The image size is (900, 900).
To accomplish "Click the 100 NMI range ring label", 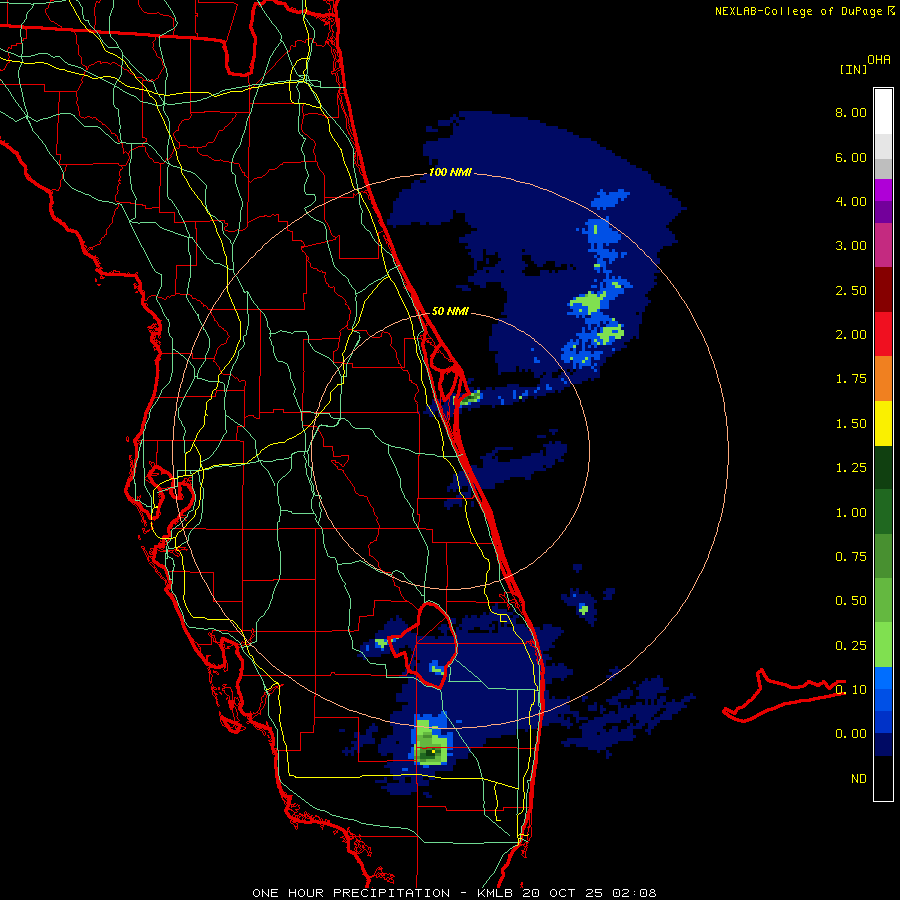I will (450, 172).
